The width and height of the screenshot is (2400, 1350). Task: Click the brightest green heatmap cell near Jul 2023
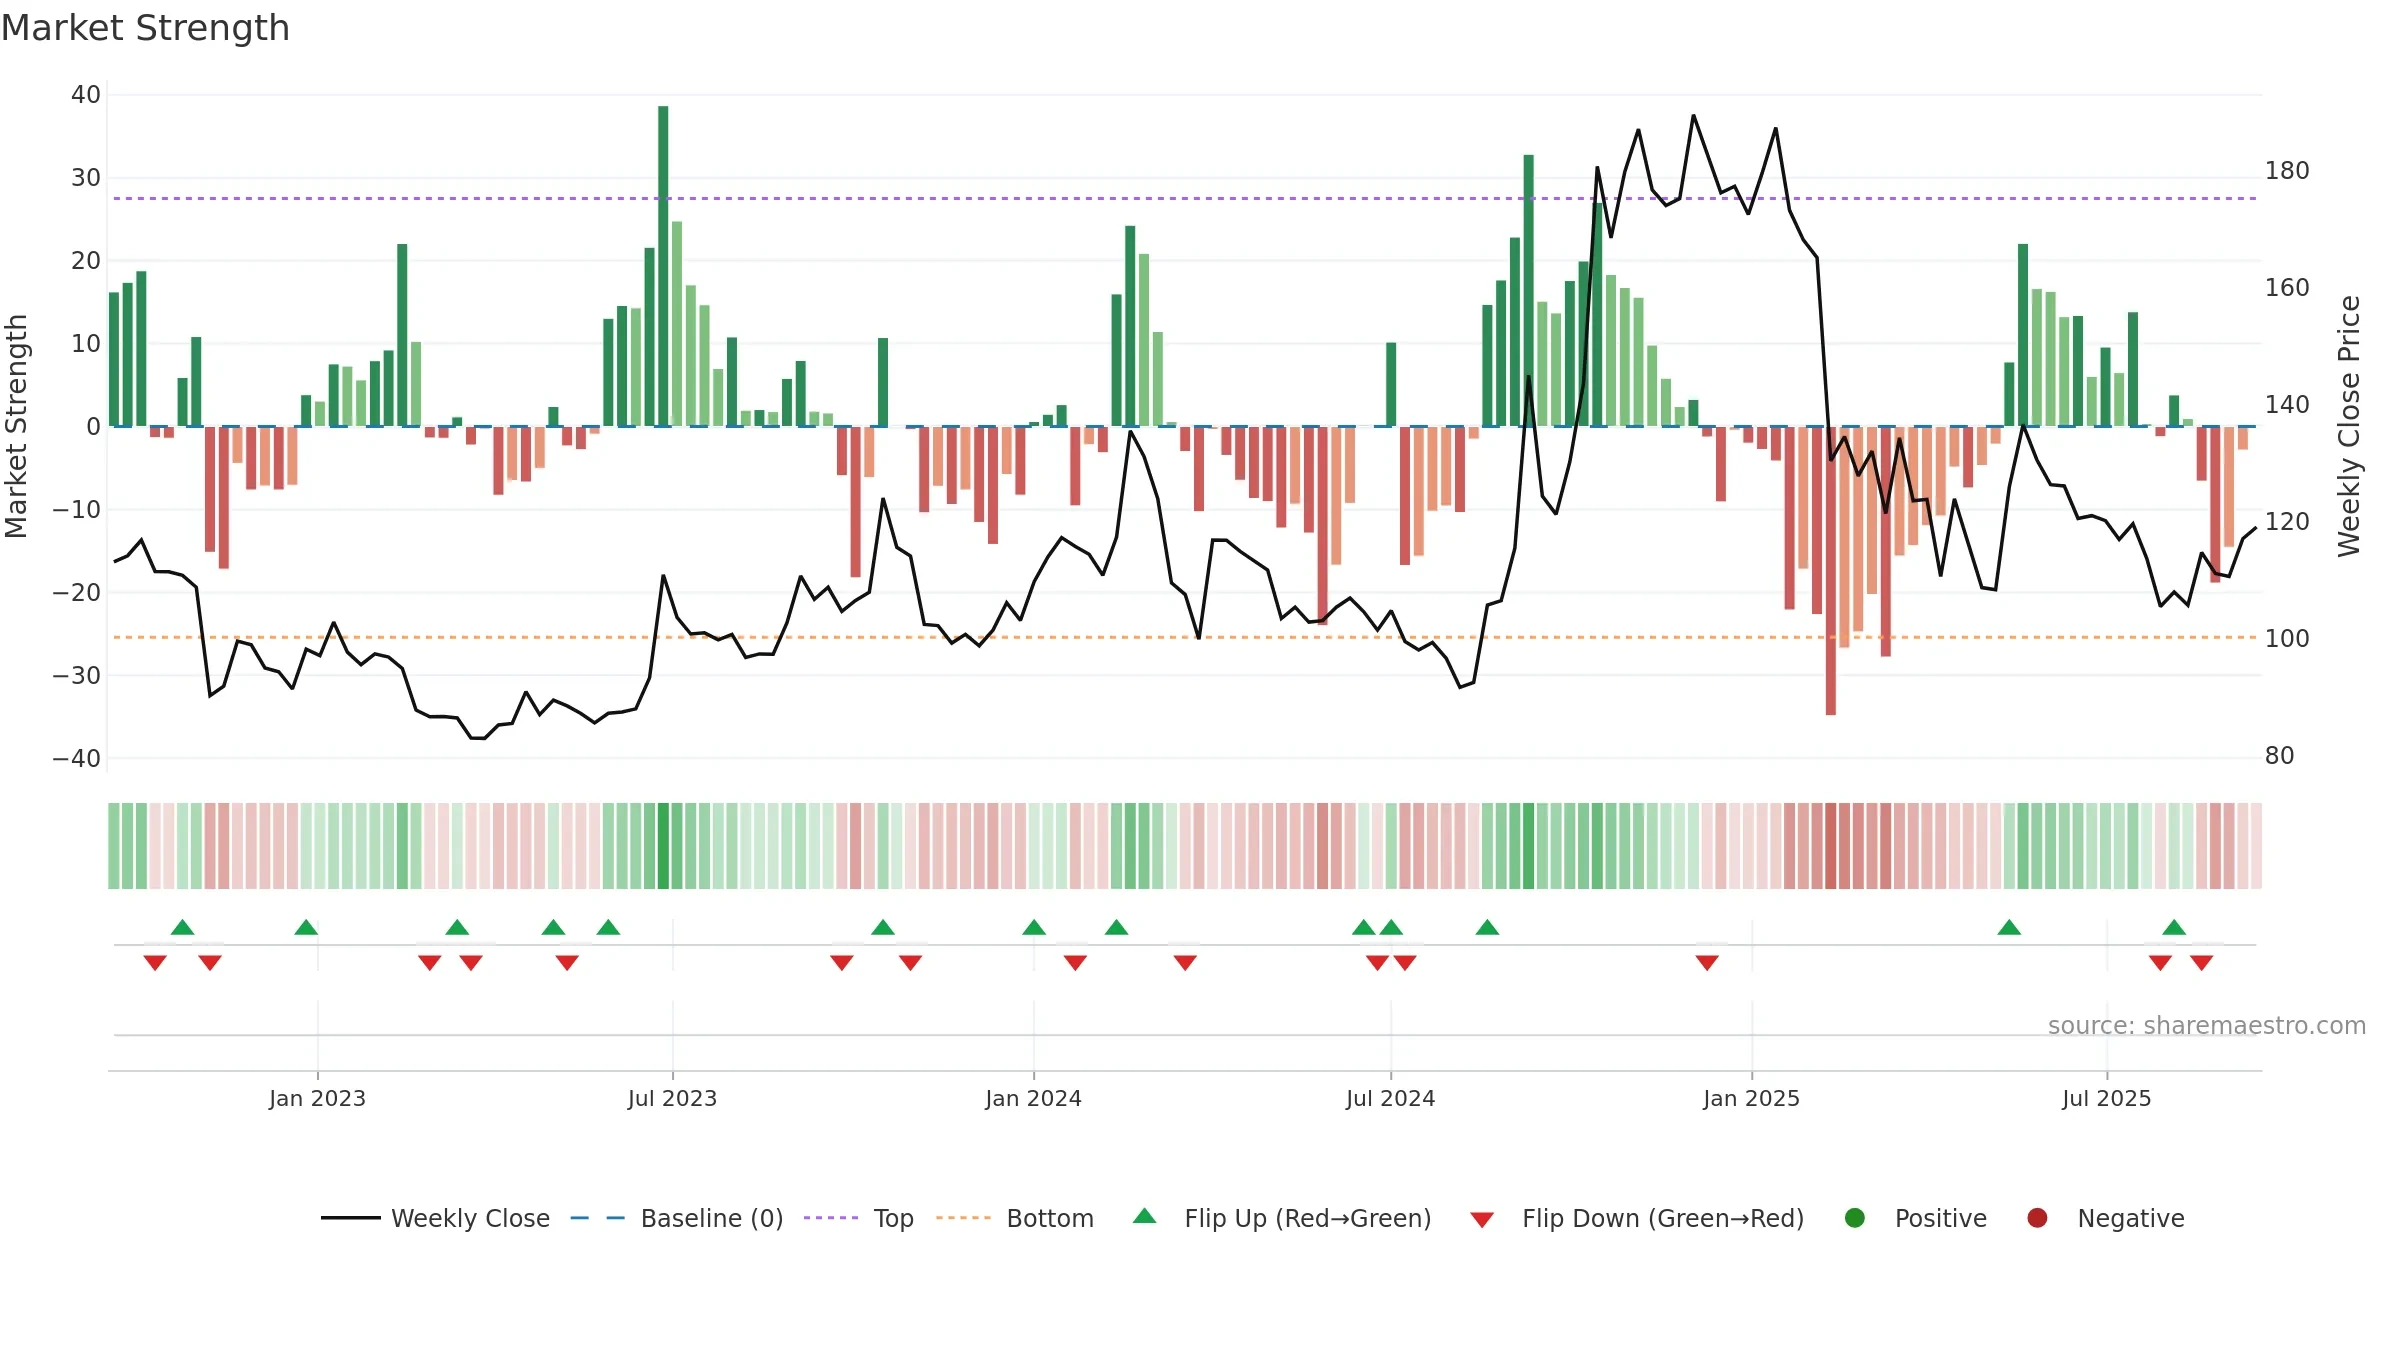[663, 846]
